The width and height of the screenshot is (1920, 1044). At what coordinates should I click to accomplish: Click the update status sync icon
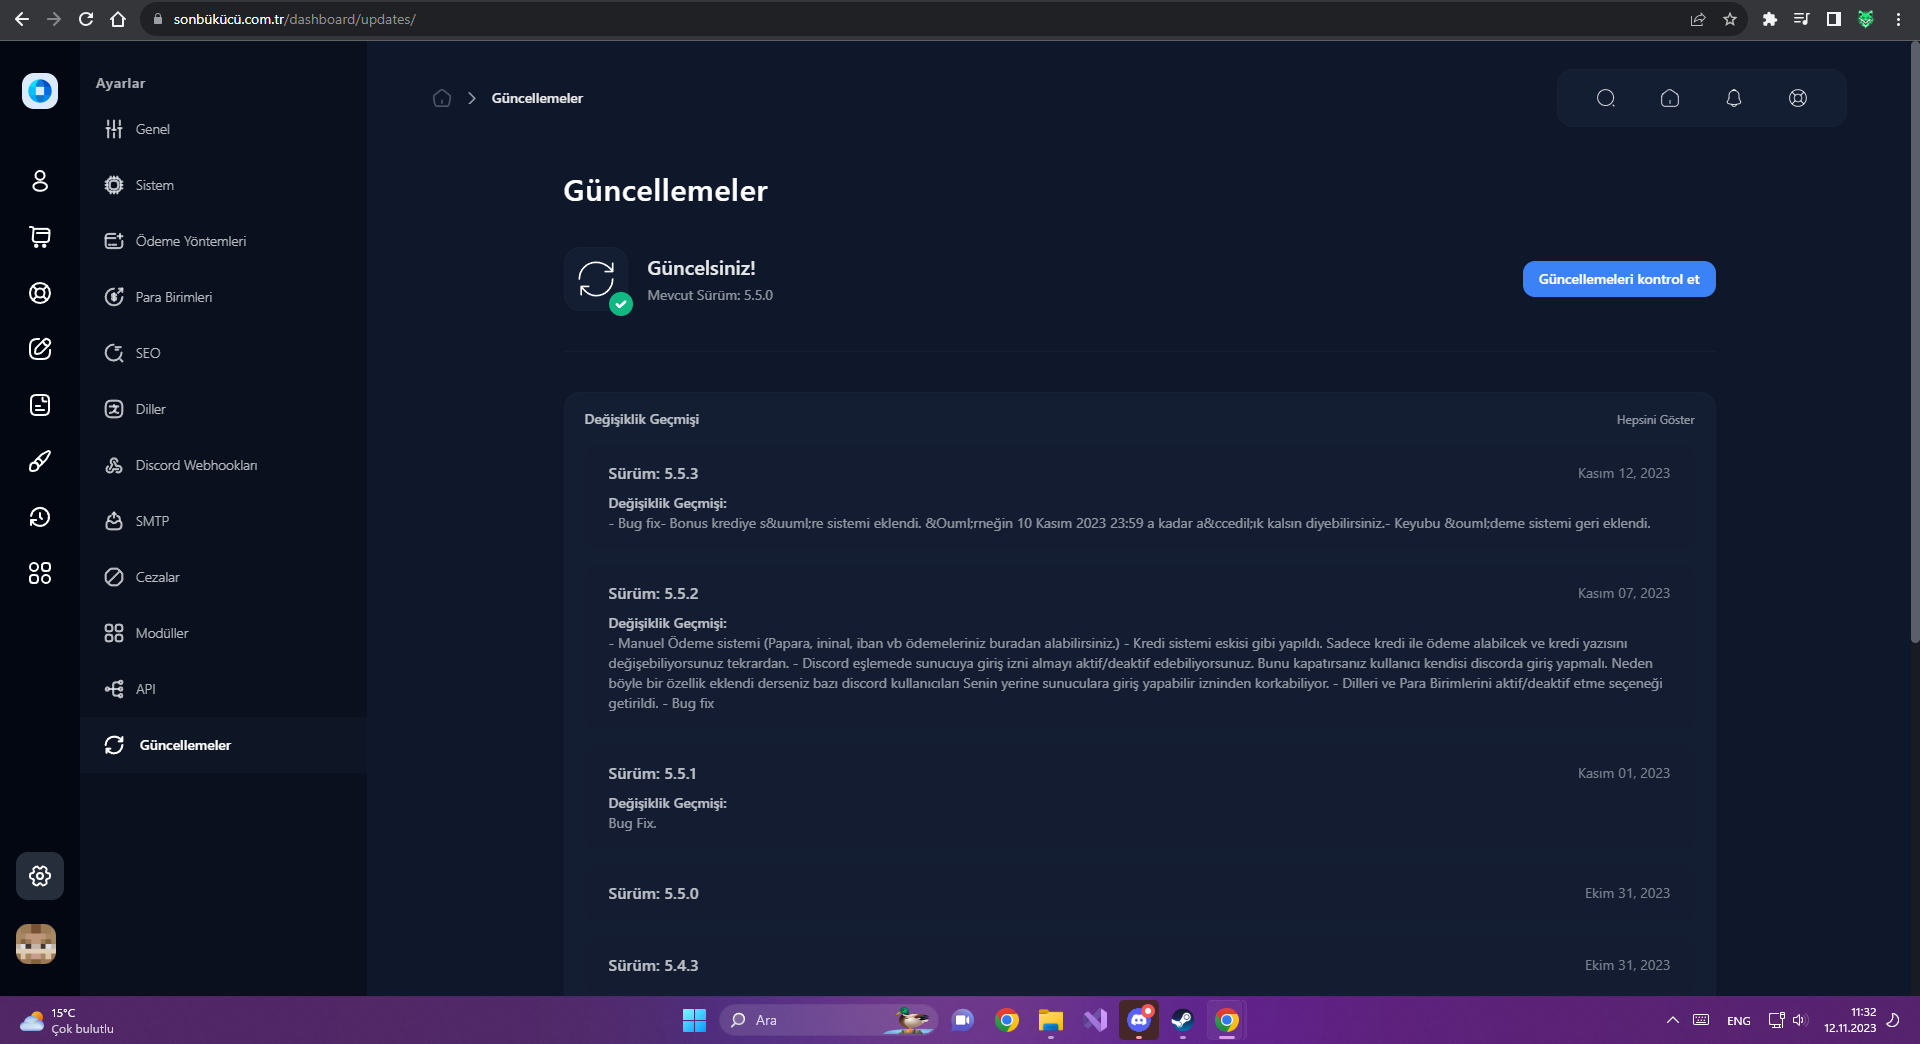pyautogui.click(x=596, y=279)
